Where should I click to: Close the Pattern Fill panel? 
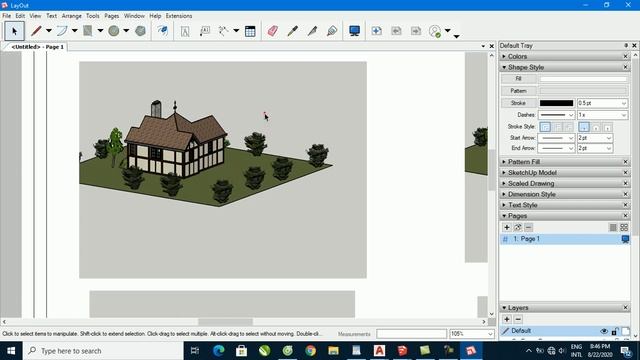coord(625,162)
